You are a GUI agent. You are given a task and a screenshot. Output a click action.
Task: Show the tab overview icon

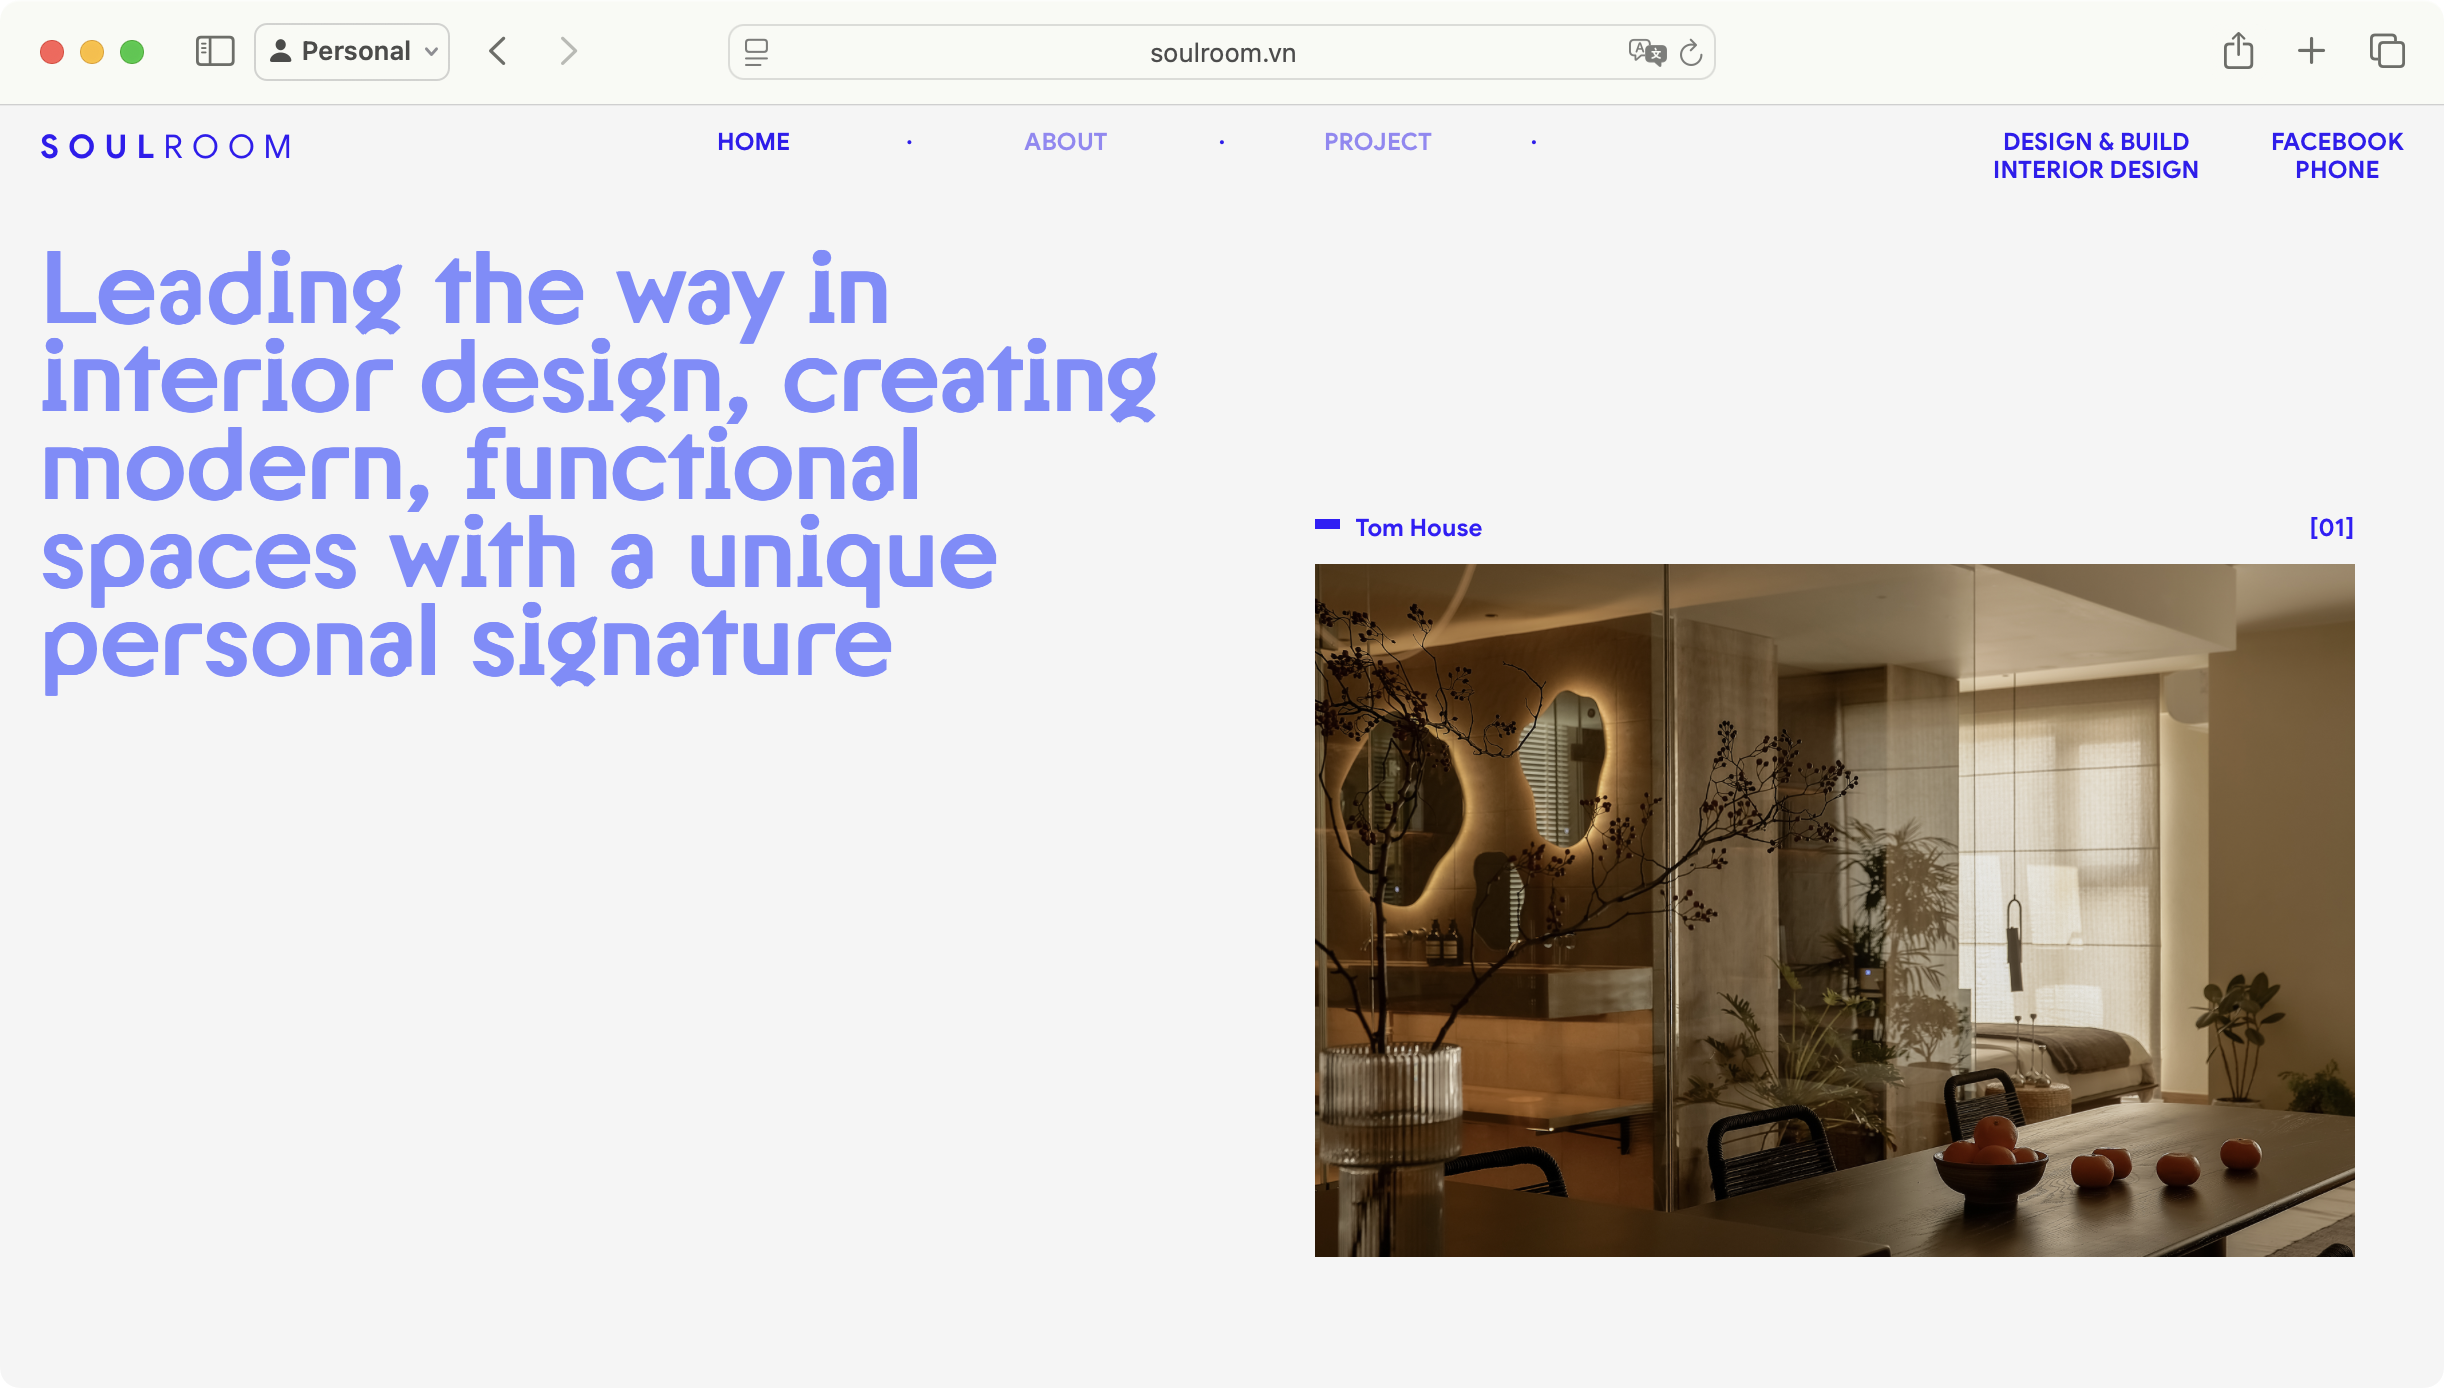click(x=2387, y=51)
